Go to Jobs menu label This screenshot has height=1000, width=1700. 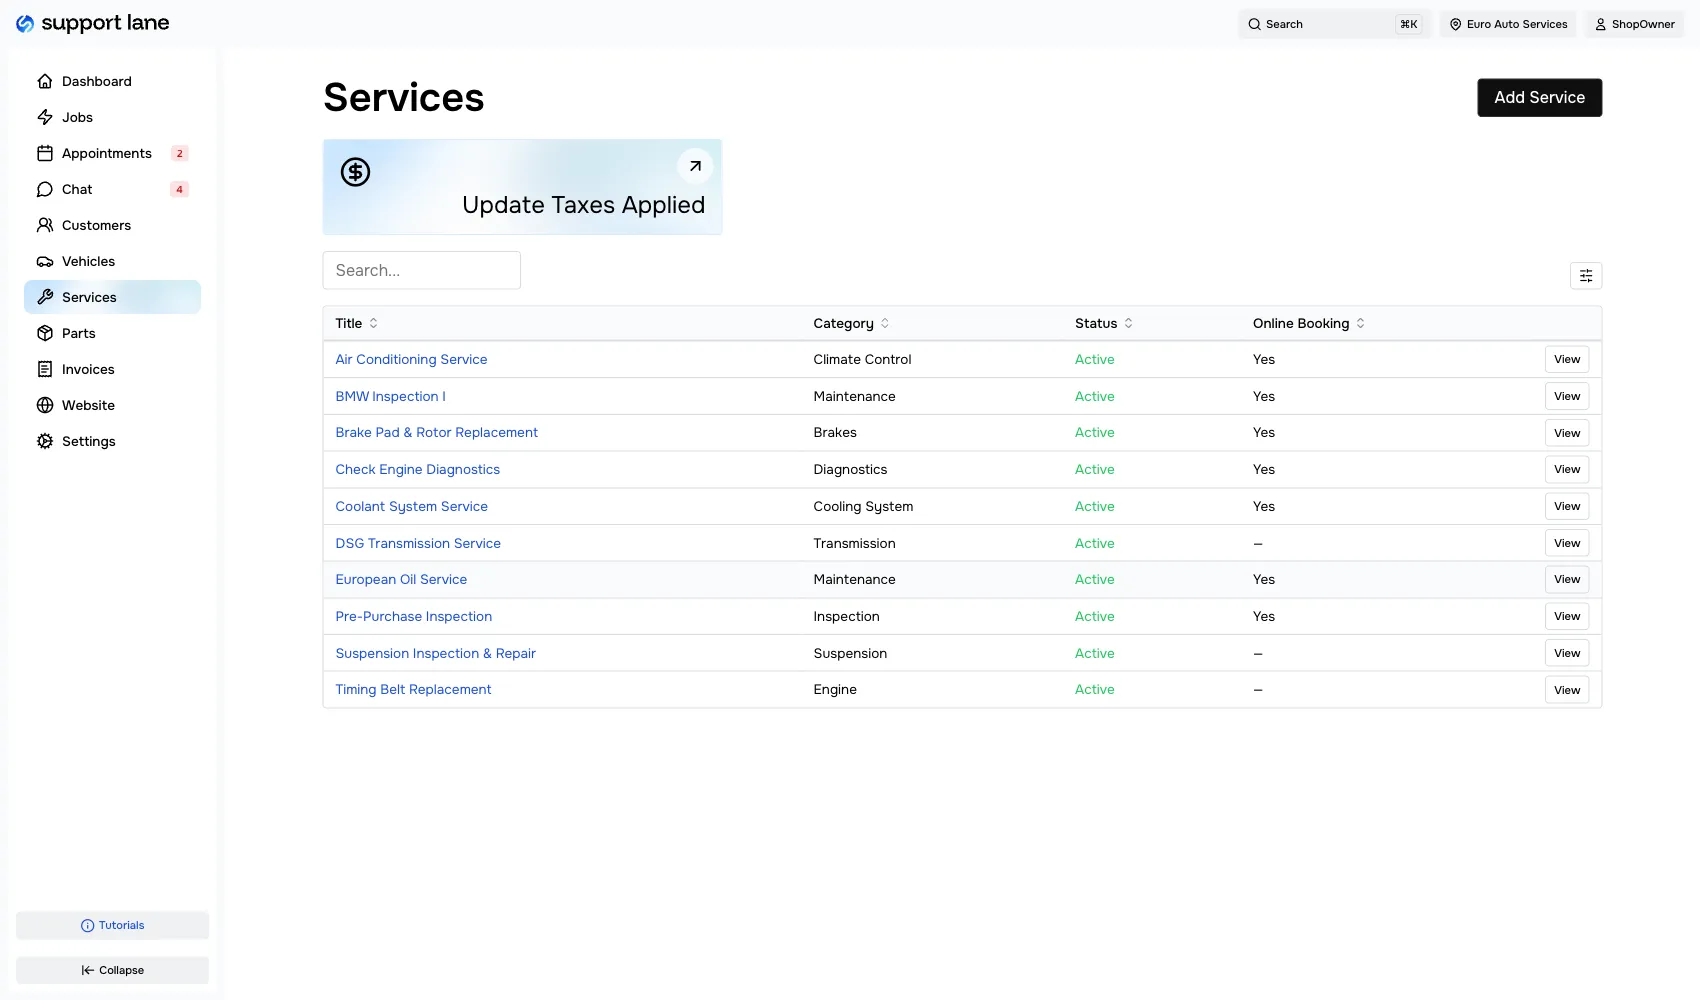coord(77,117)
